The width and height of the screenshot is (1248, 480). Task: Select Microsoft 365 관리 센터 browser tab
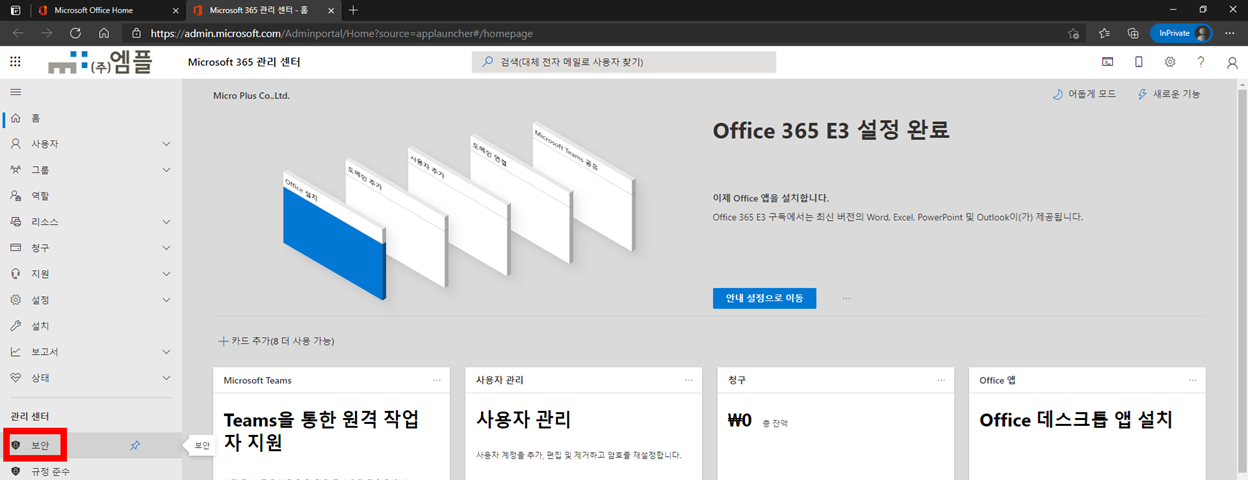click(x=262, y=10)
